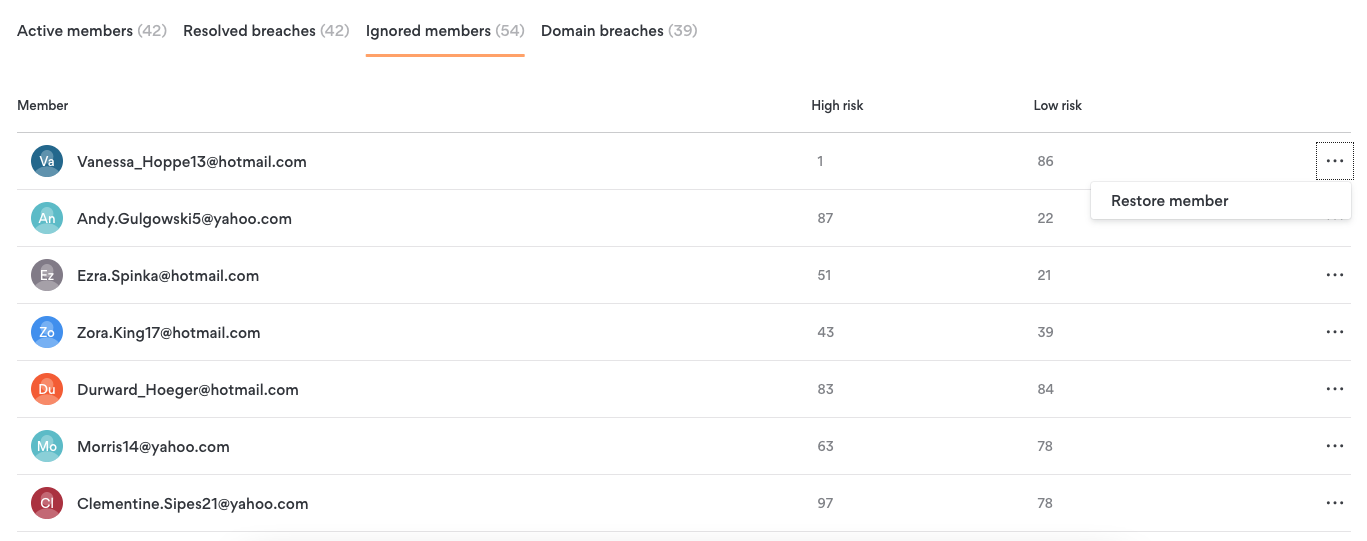Select Restore member menu option
The image size is (1367, 541).
point(1169,201)
